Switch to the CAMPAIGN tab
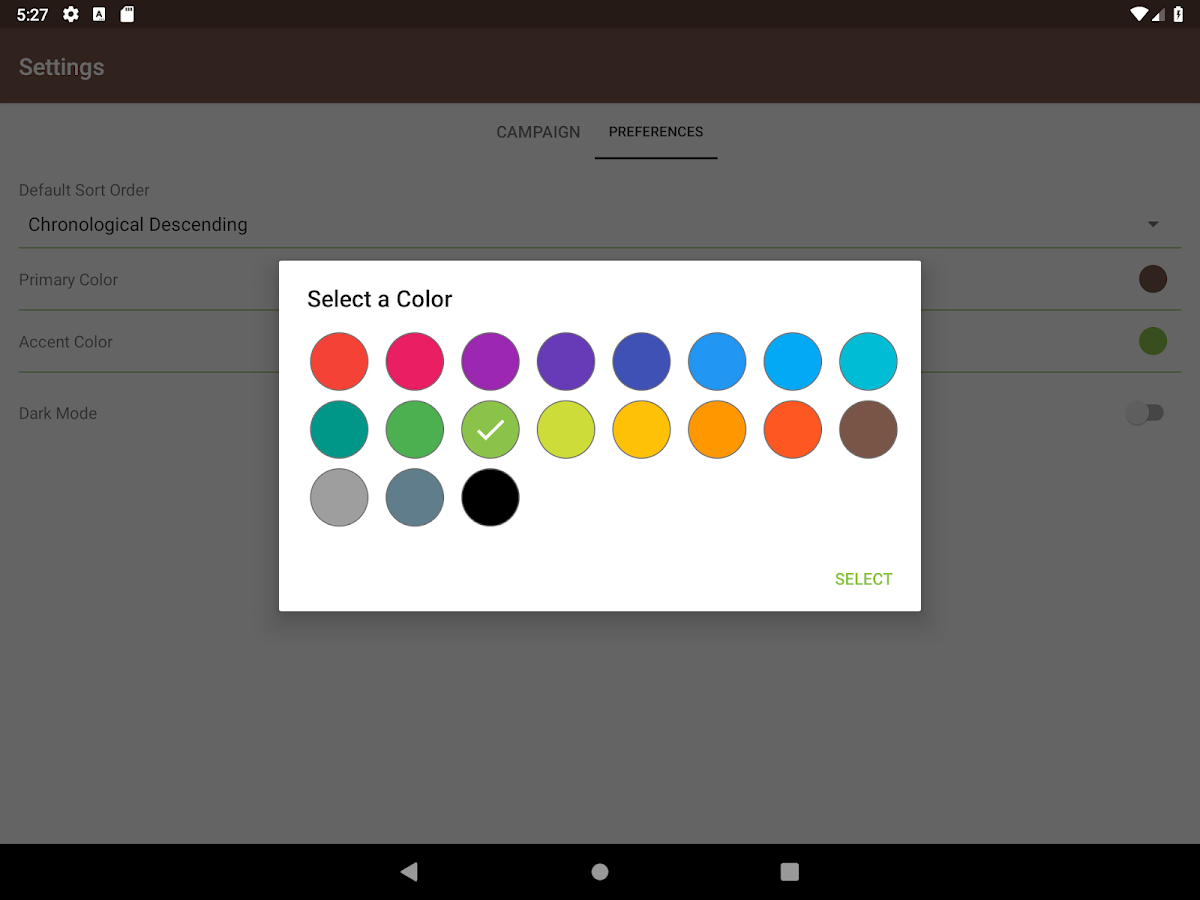 [538, 132]
